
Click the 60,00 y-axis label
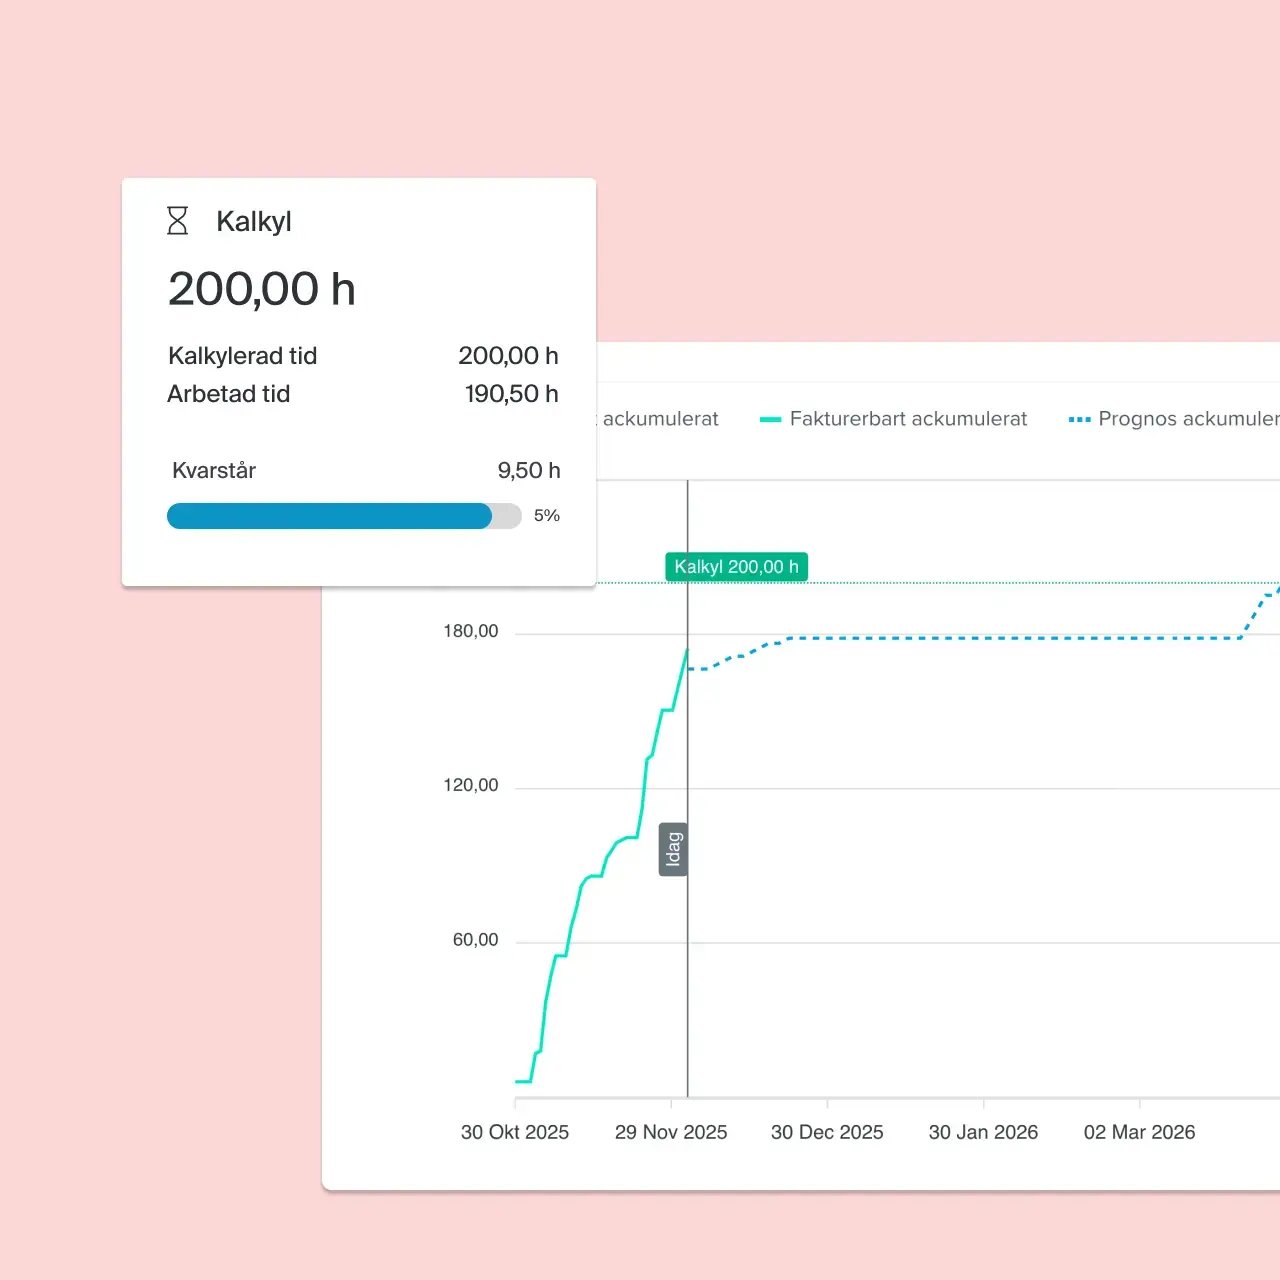[475, 940]
